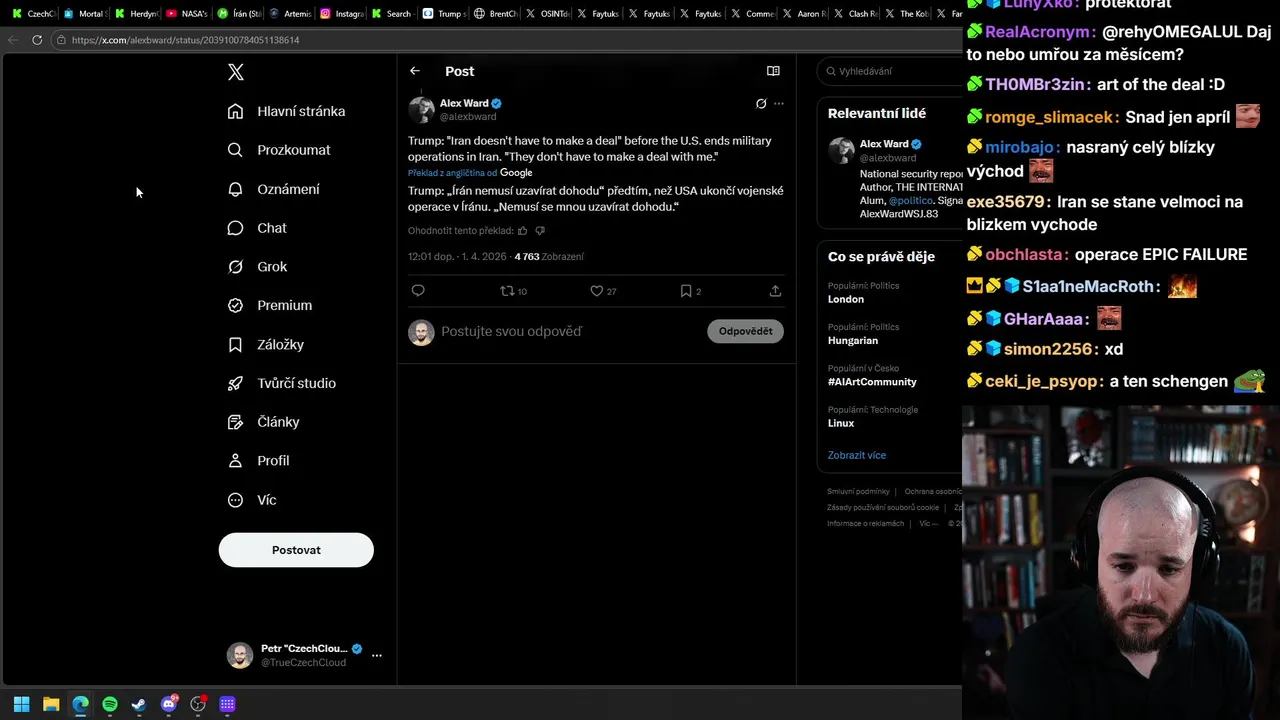
Task: Click the browser back arrow
Action: pos(12,40)
